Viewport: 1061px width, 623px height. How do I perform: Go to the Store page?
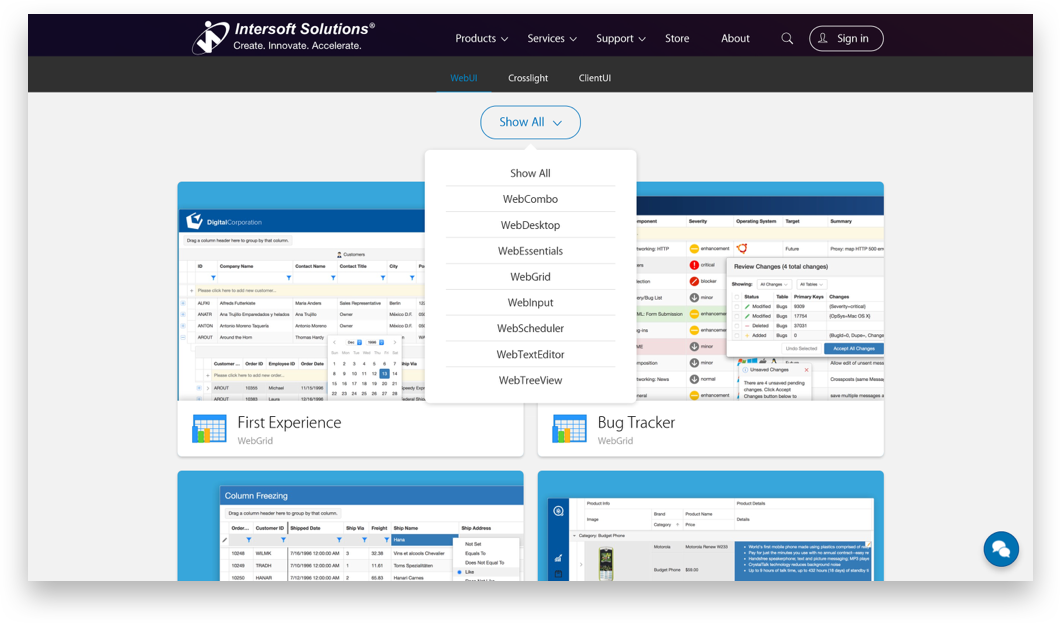677,39
